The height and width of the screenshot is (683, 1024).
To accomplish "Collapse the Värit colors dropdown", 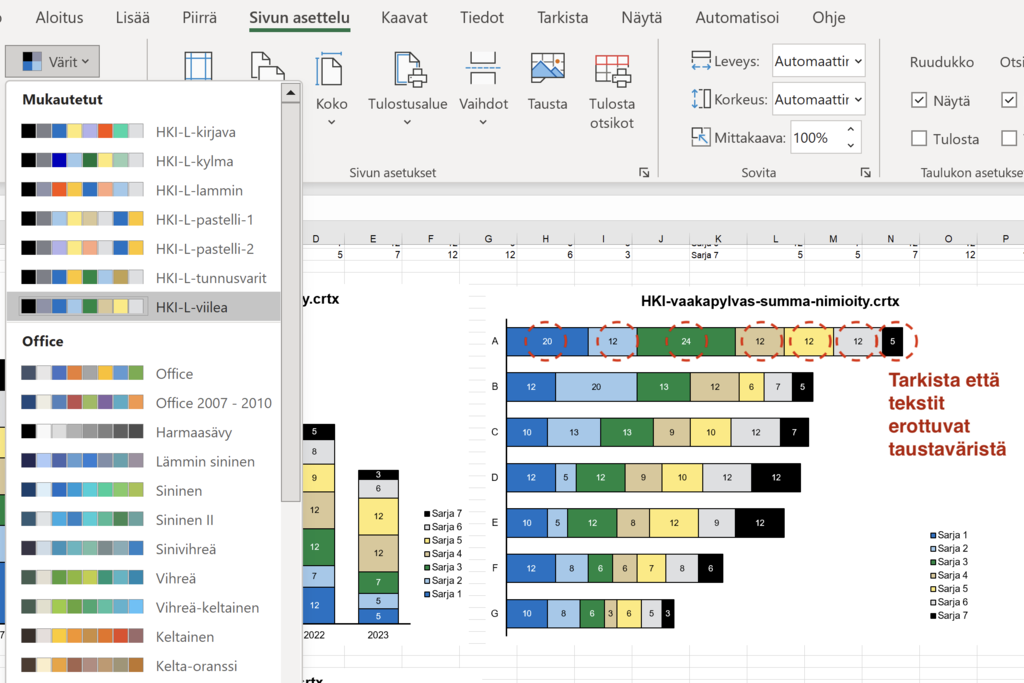I will 51,62.
